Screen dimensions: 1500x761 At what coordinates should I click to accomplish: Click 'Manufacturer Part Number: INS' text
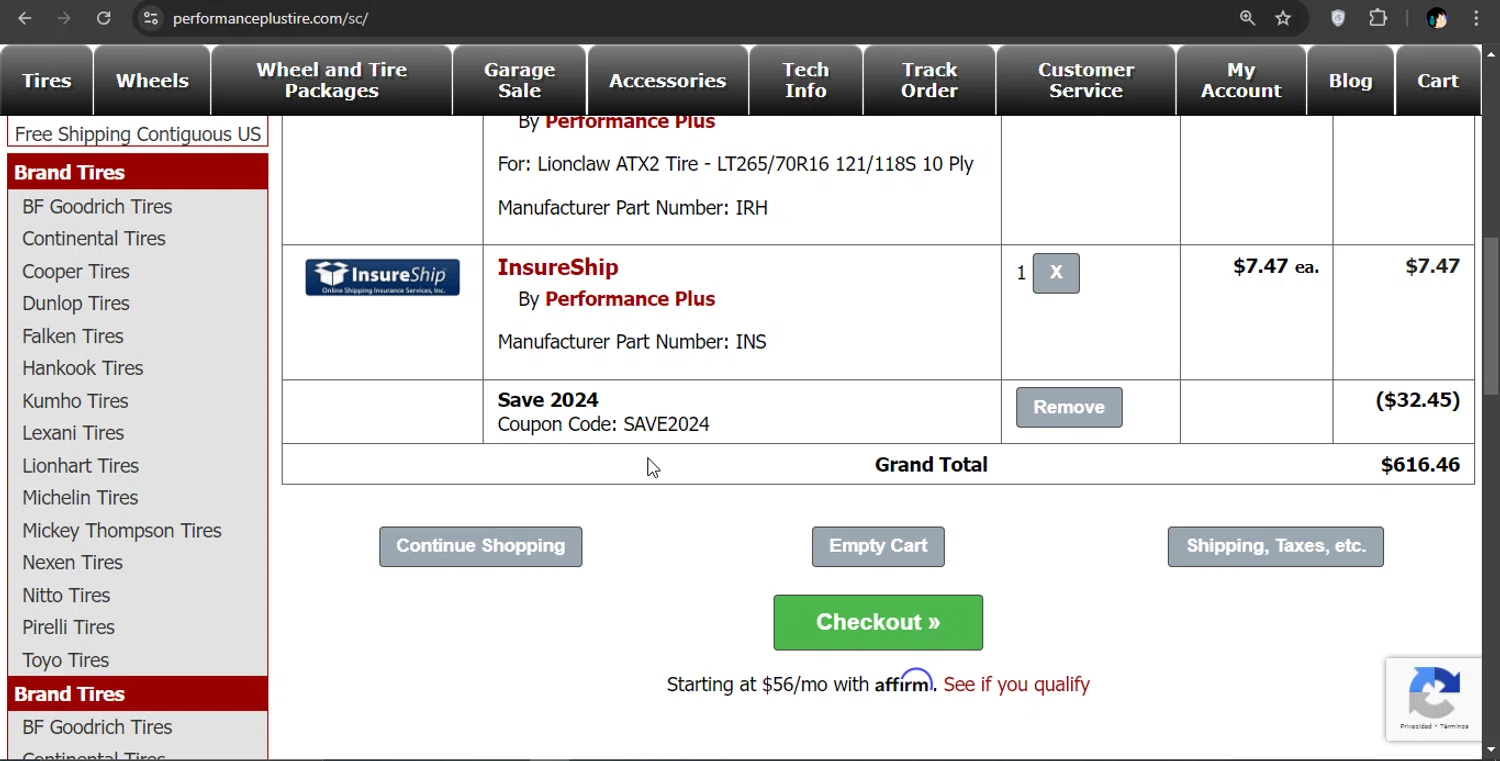coord(632,342)
